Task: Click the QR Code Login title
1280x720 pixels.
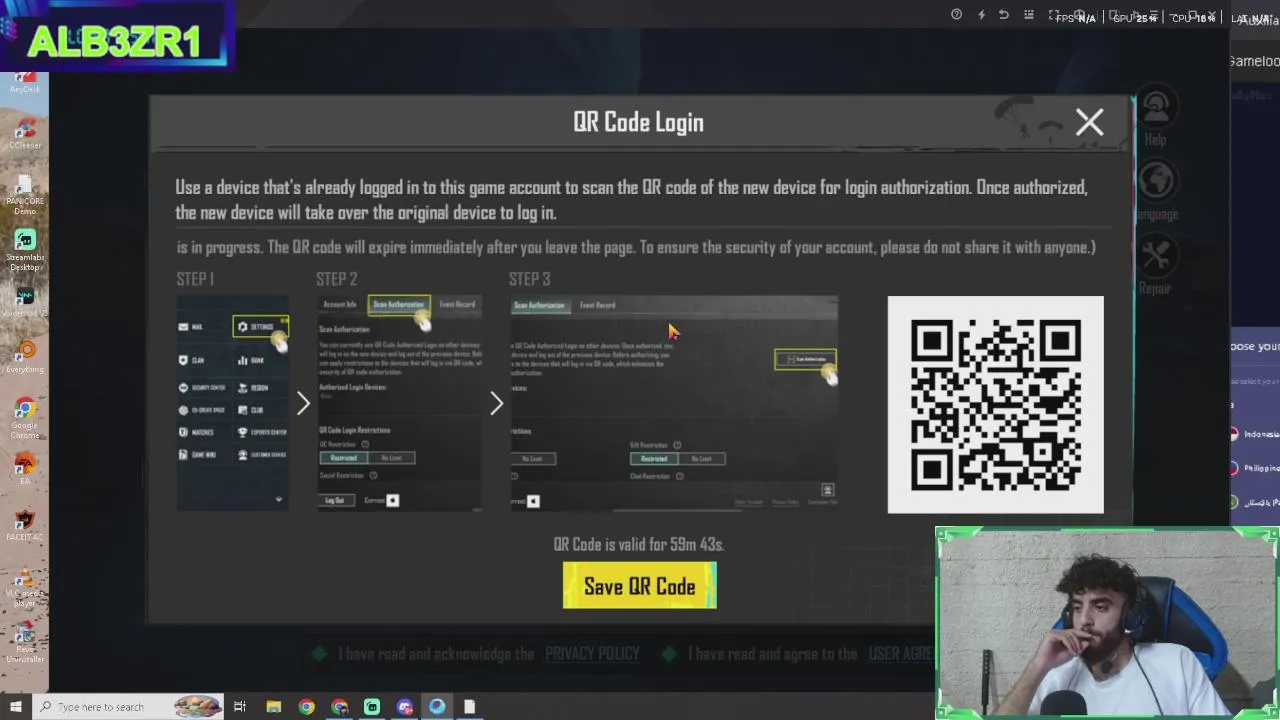Action: pos(638,122)
